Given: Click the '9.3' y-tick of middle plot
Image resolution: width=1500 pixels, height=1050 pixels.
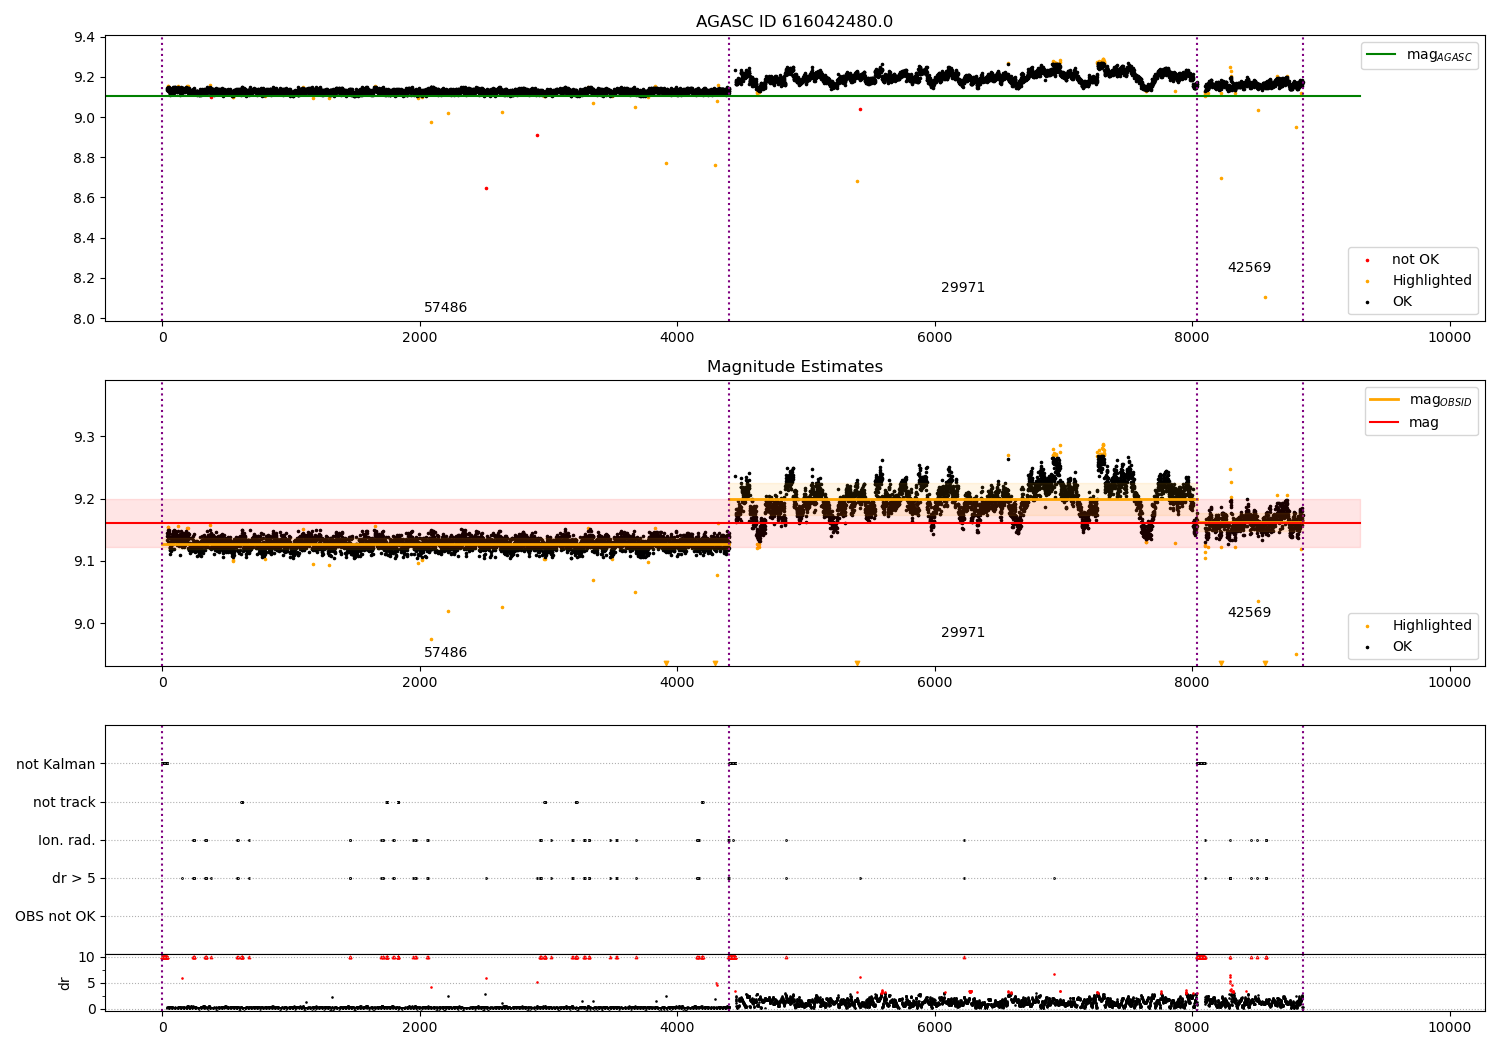Looking at the screenshot, I should pos(85,438).
